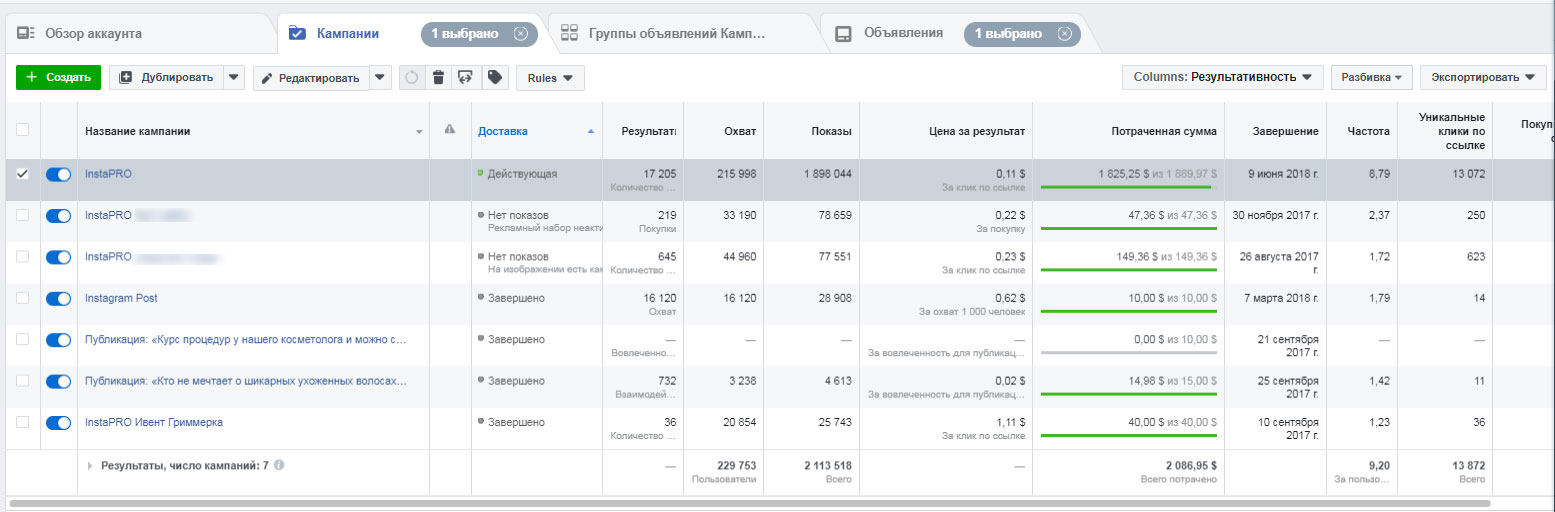Open the «Кто не мечтает о шикарных» publication link
The width and height of the screenshot is (1555, 512).
pos(246,381)
